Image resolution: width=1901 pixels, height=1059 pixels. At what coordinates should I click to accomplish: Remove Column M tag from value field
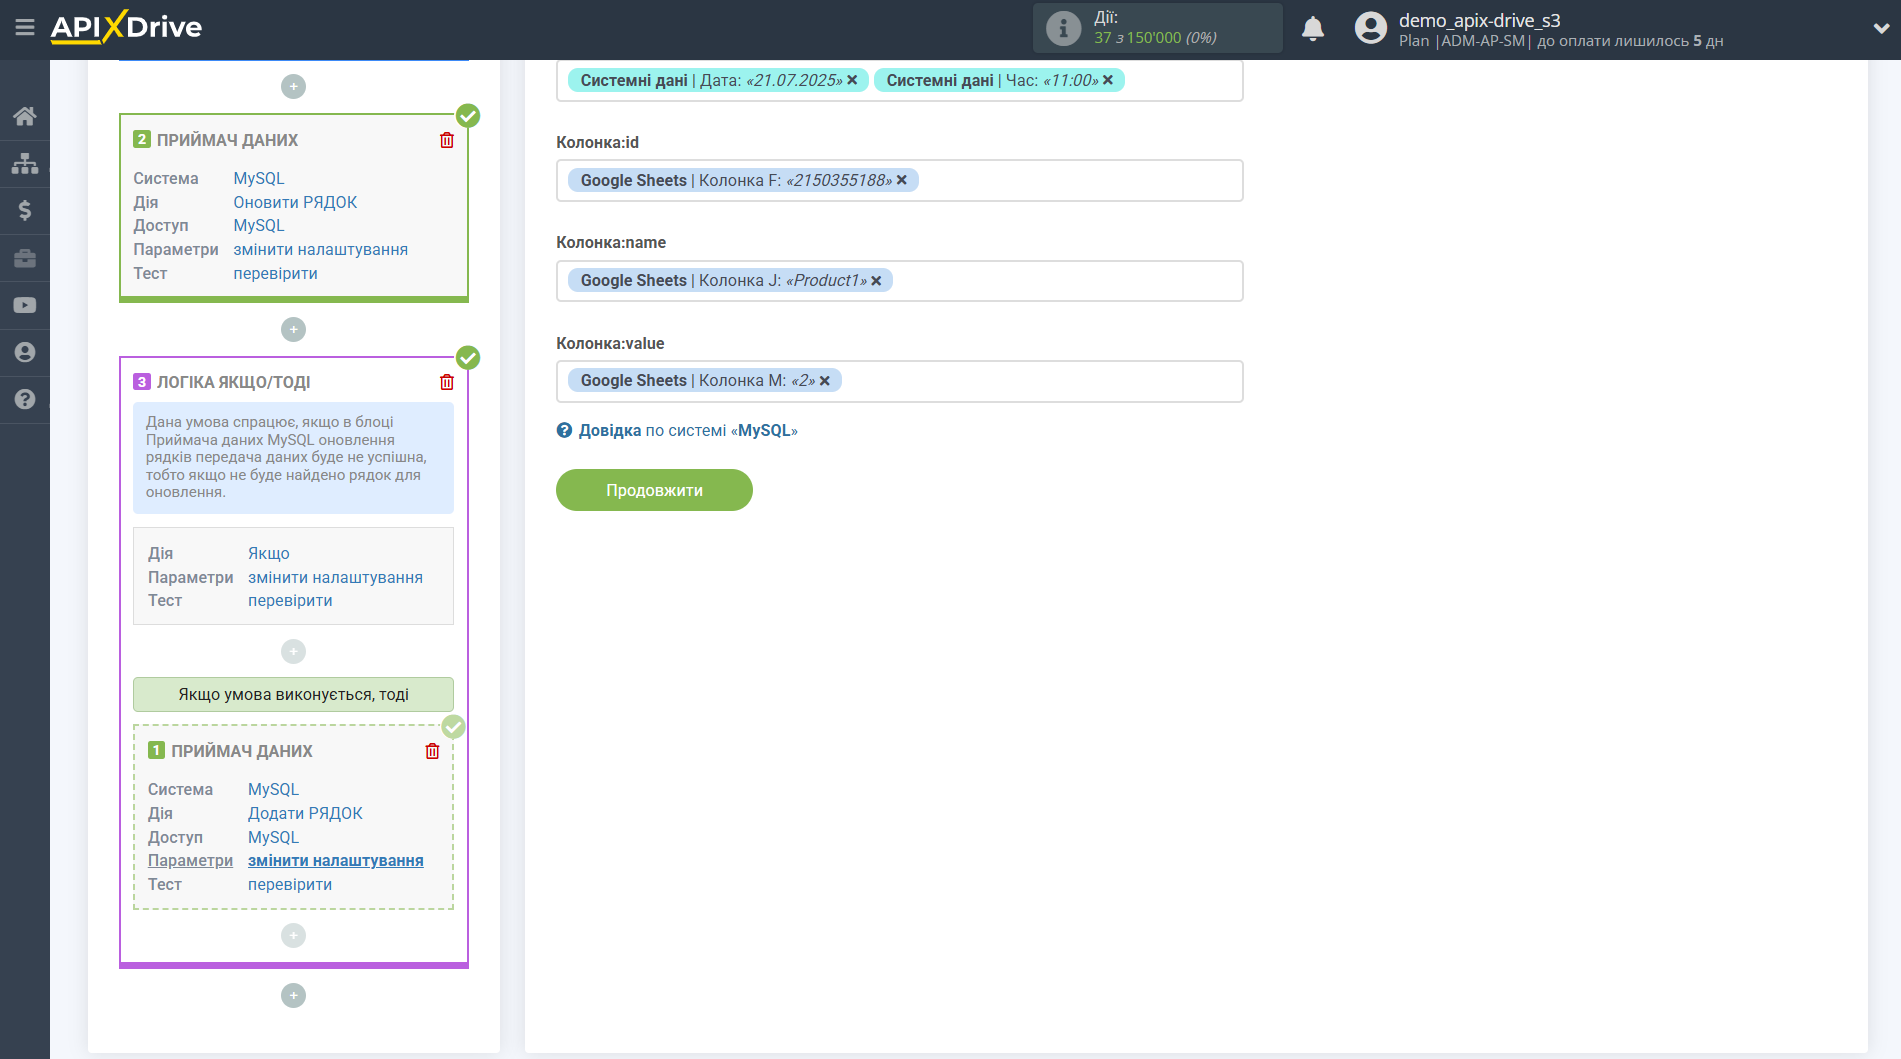pos(824,381)
